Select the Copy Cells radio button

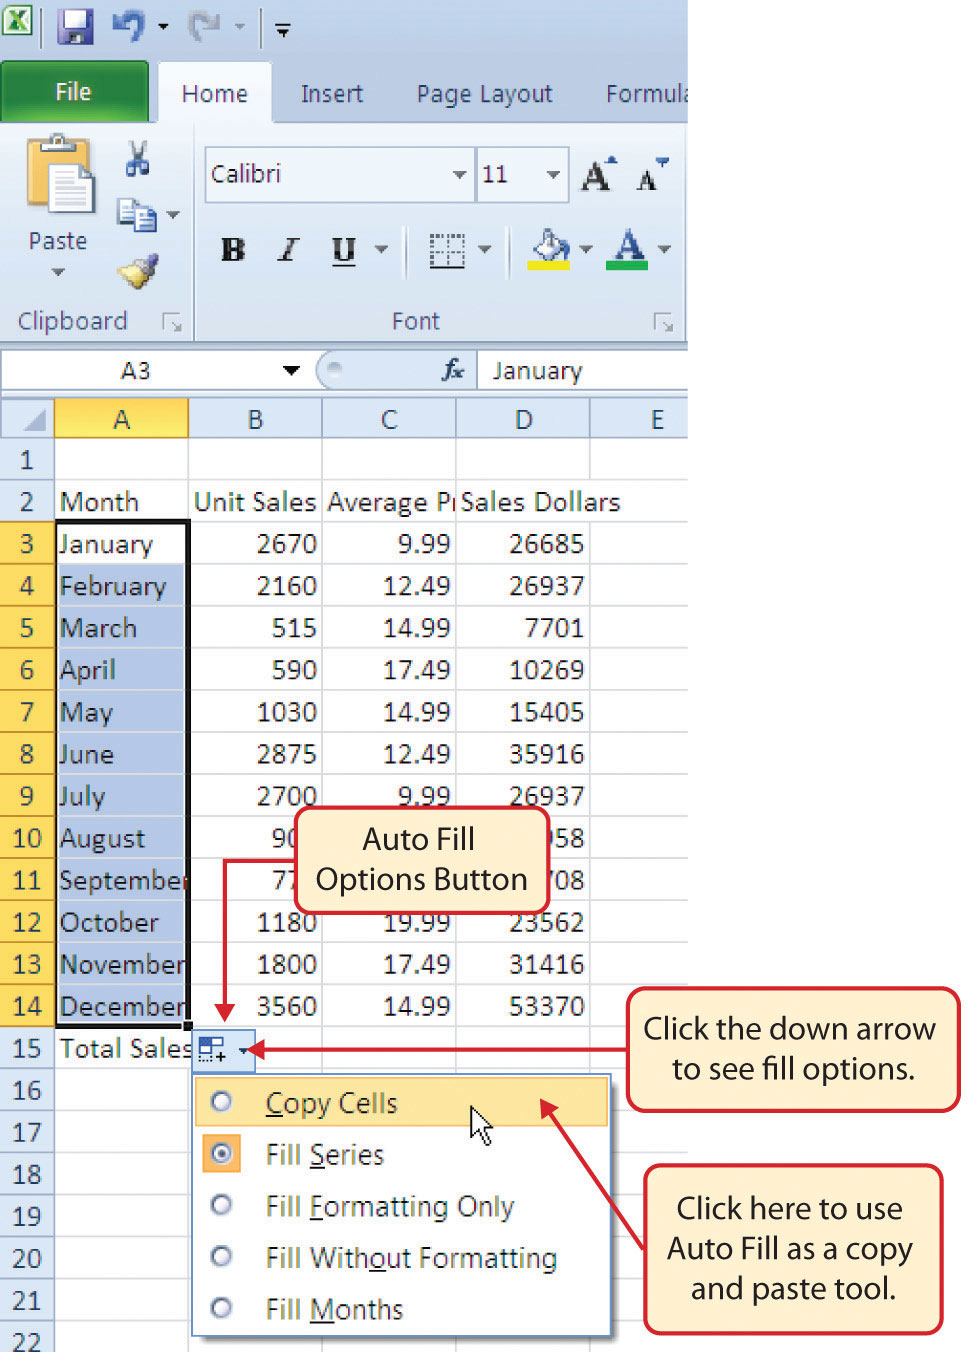(x=221, y=1102)
